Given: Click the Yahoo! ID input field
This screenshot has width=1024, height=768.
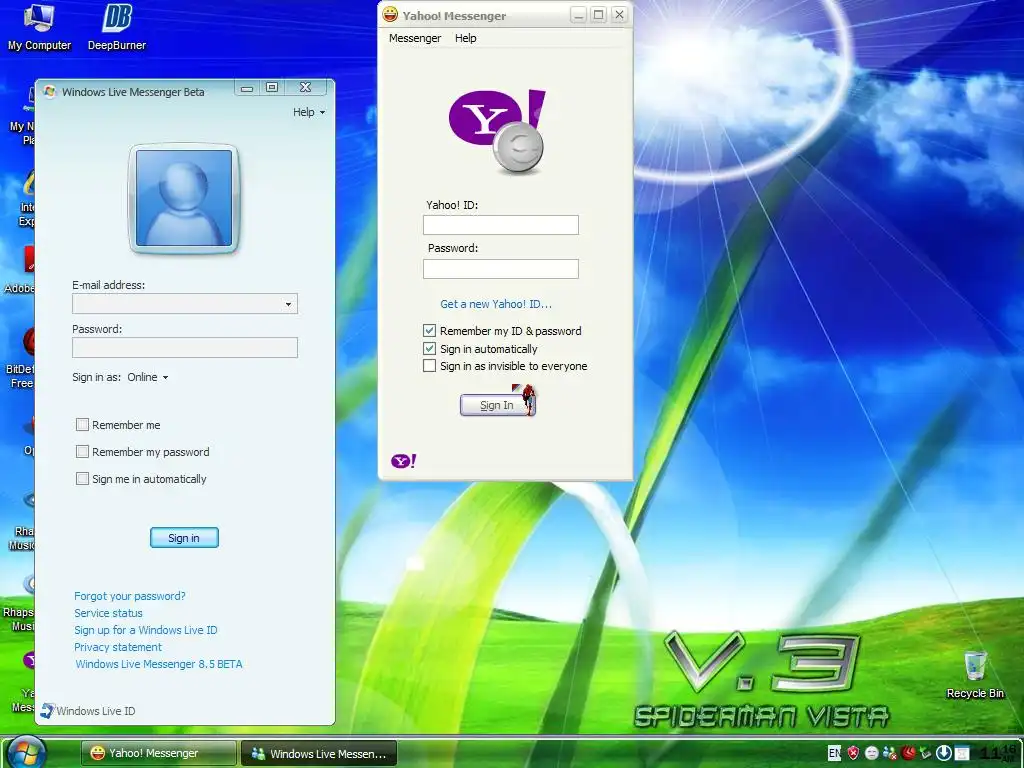Looking at the screenshot, I should (x=501, y=225).
